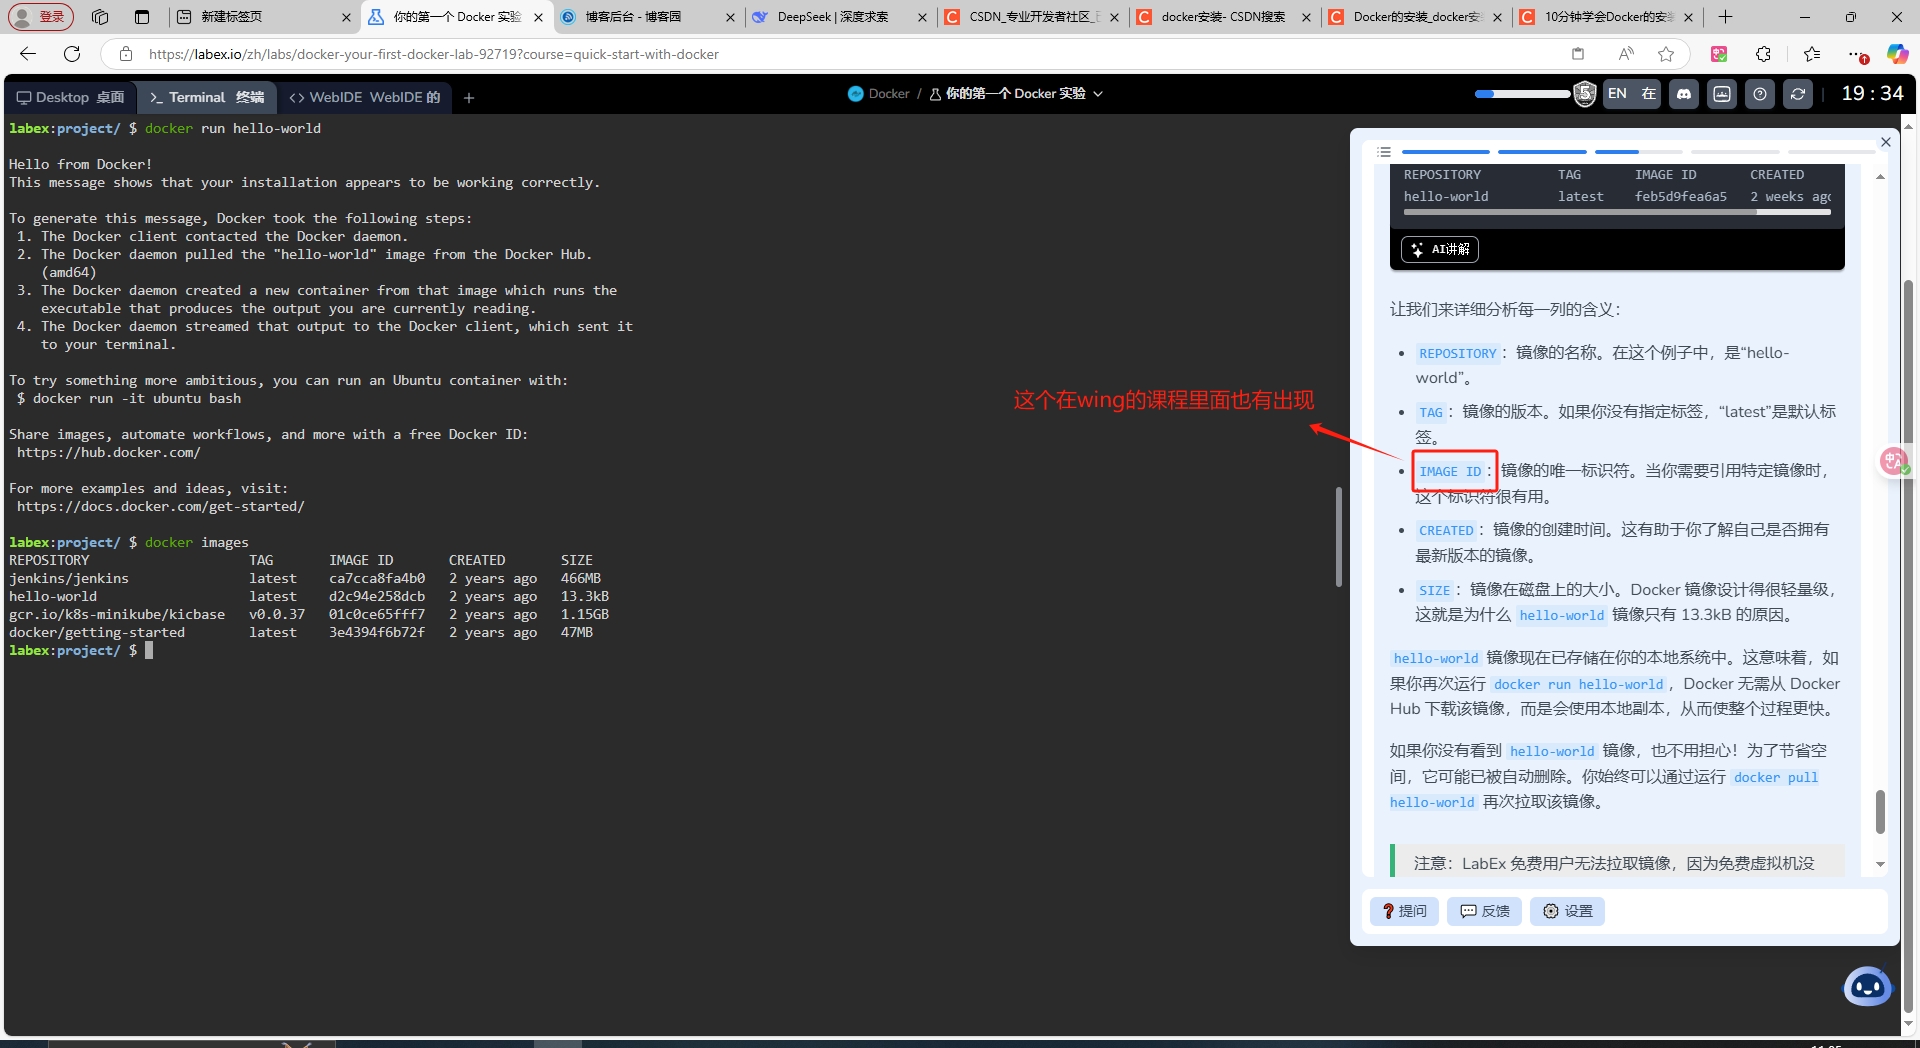This screenshot has height=1048, width=1920.
Task: Open the browser workspaces icon
Action: tap(100, 17)
